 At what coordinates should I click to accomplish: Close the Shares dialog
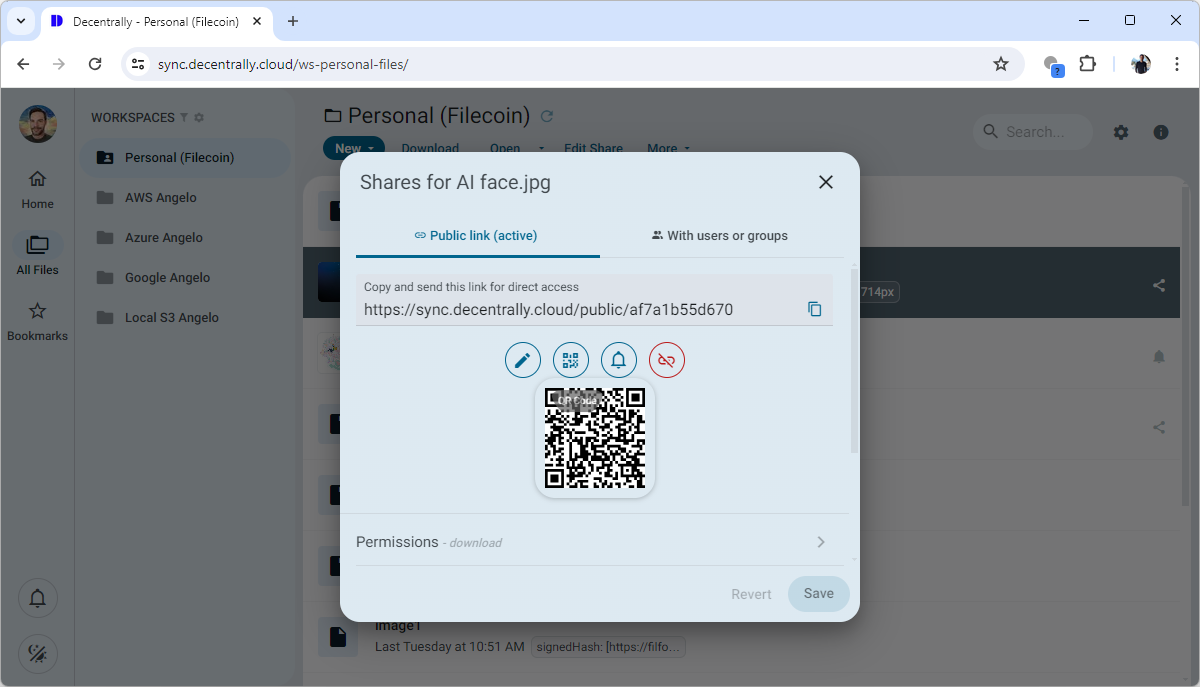click(x=825, y=182)
